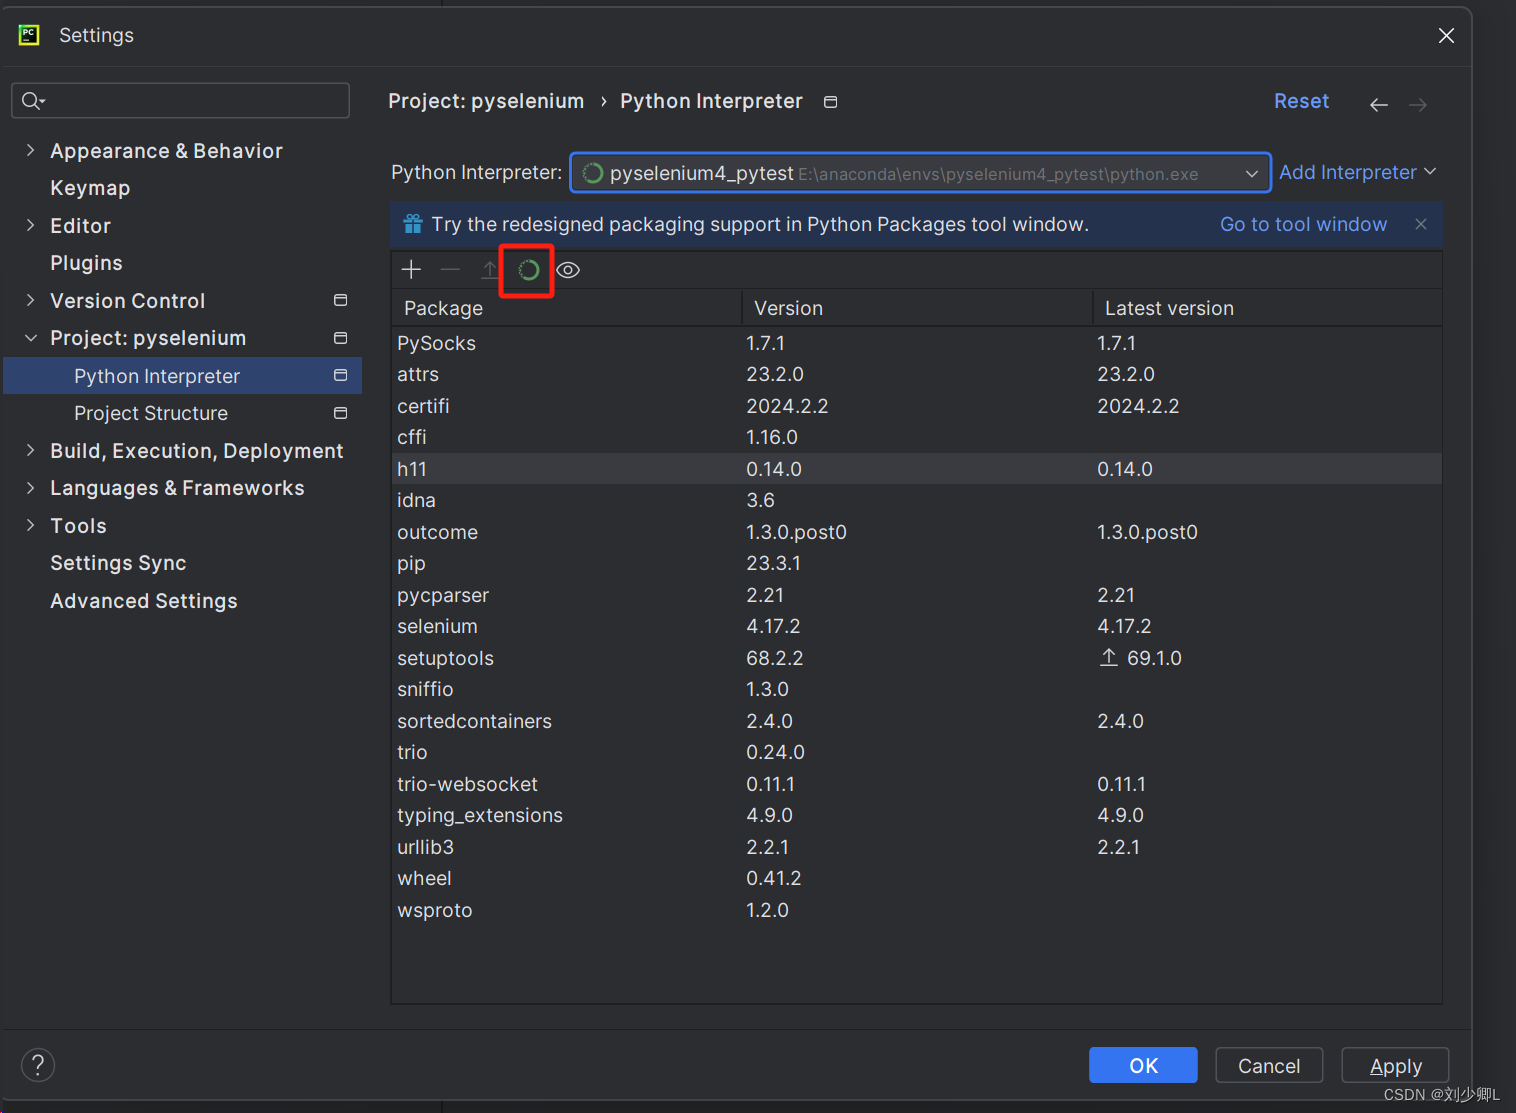Screen dimensions: 1516x1113
Task: Click Go to tool window link
Action: click(1303, 224)
